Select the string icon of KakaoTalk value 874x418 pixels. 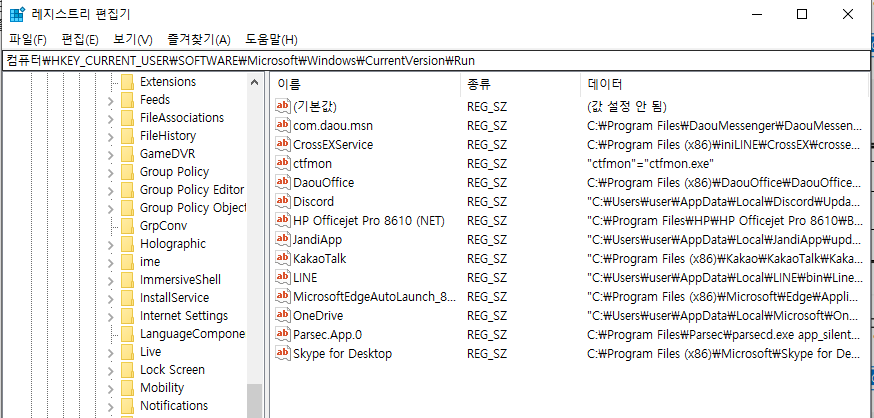[284, 258]
